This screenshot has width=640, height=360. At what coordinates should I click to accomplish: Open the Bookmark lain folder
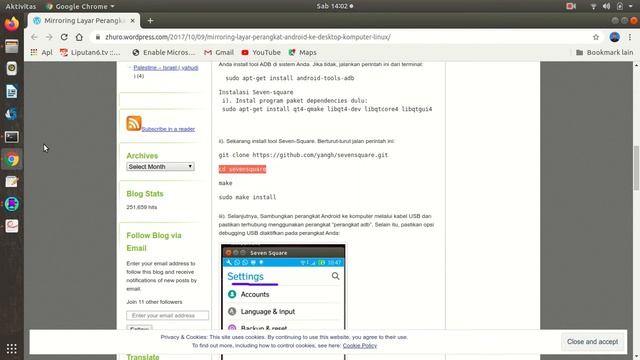pyautogui.click(x=604, y=52)
